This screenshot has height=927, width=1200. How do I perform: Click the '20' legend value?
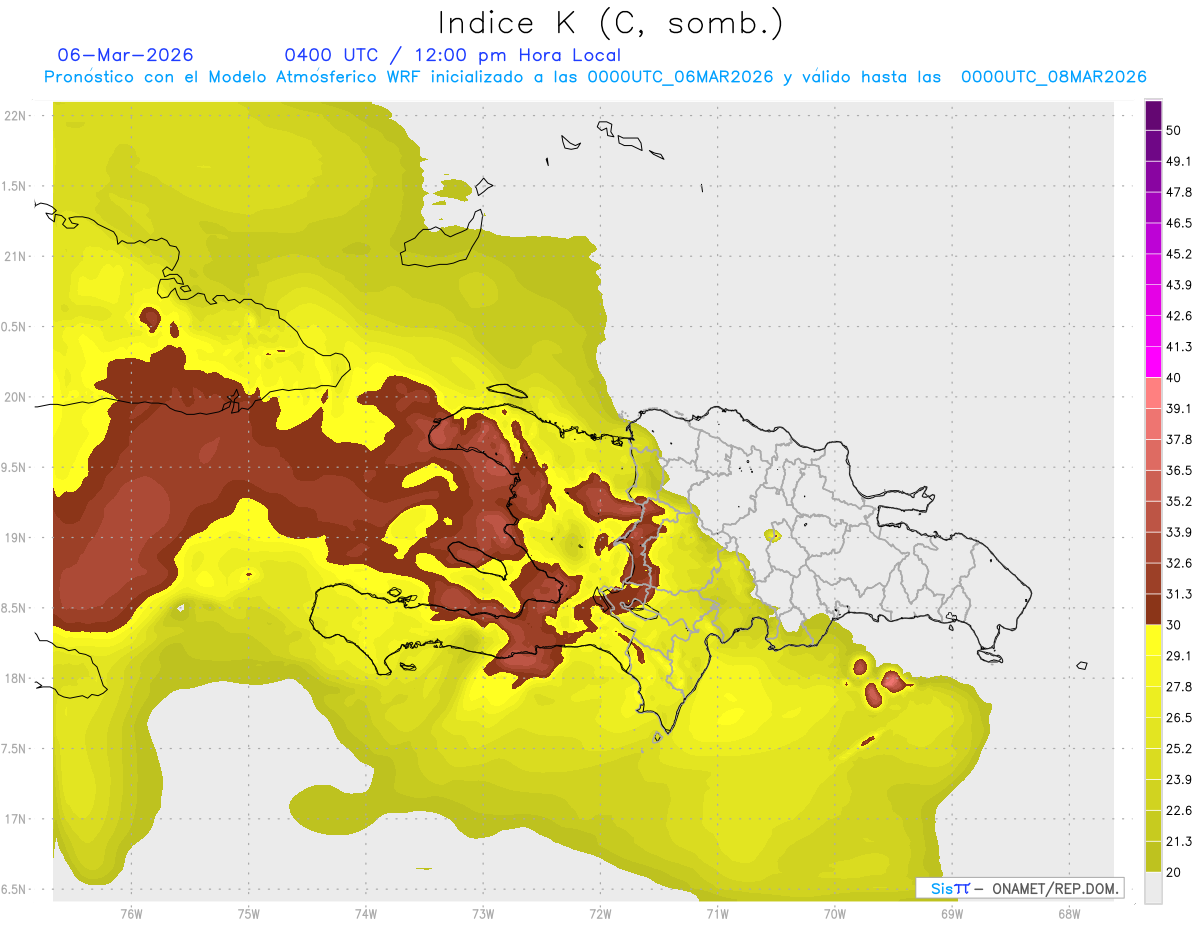(x=1173, y=872)
